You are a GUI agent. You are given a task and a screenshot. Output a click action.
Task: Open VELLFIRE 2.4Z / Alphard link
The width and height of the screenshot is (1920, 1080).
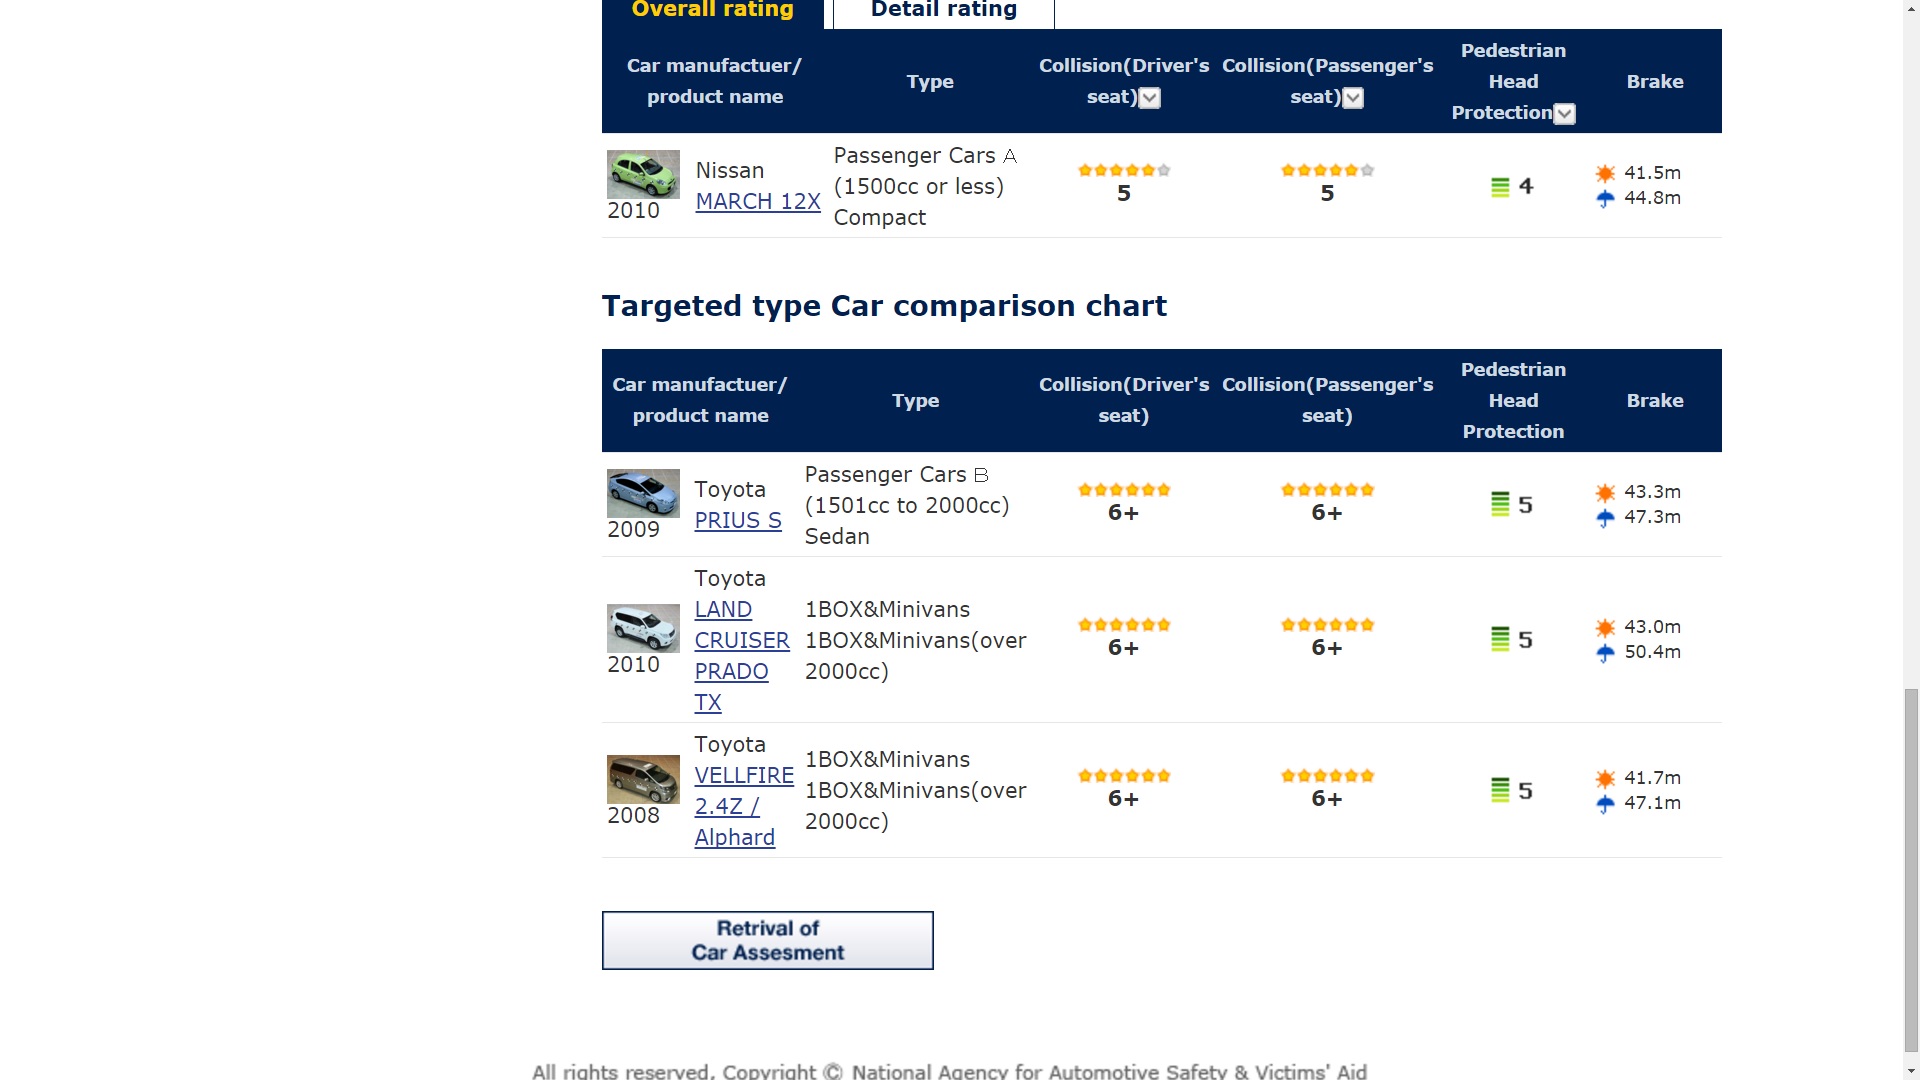(x=744, y=806)
